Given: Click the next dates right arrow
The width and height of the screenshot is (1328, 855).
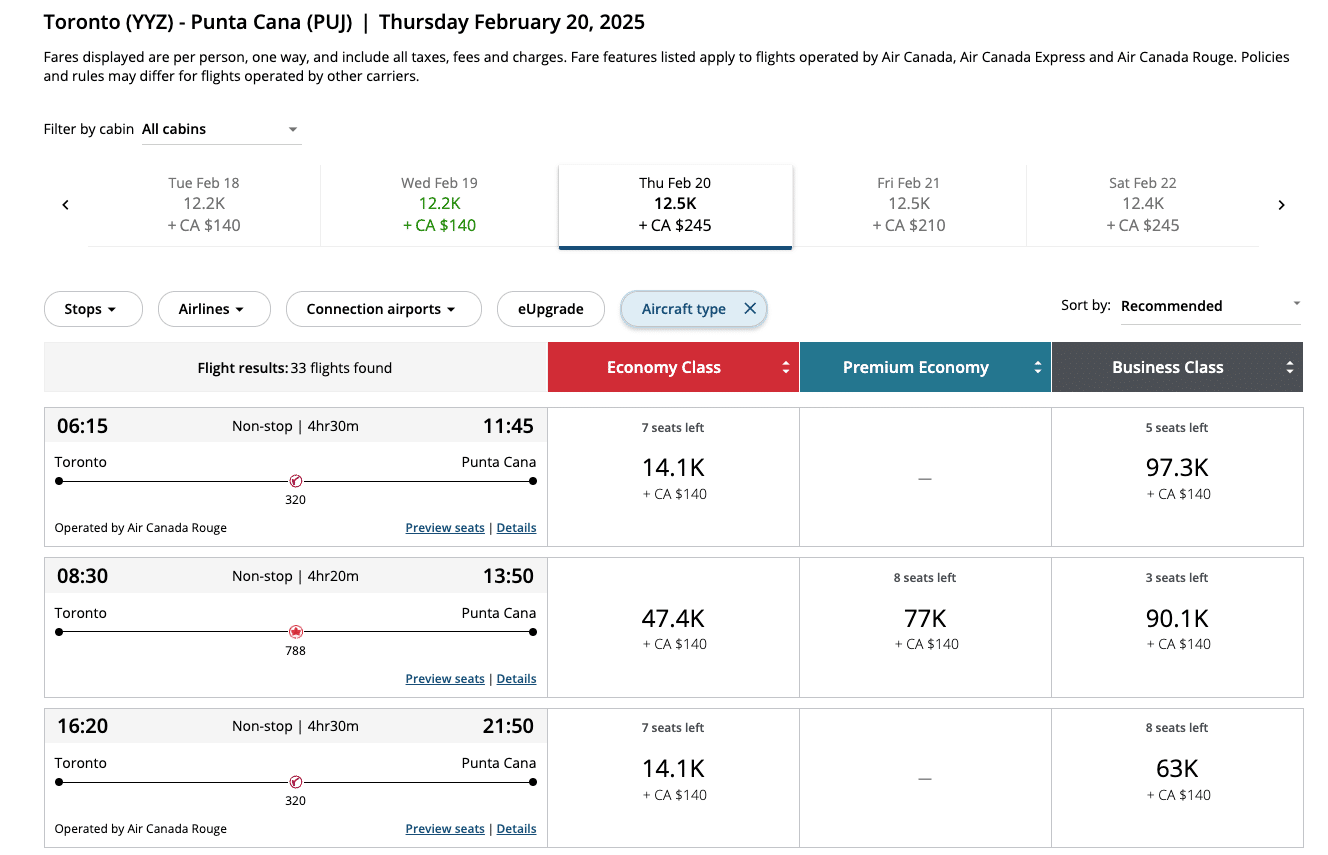Looking at the screenshot, I should pyautogui.click(x=1281, y=205).
